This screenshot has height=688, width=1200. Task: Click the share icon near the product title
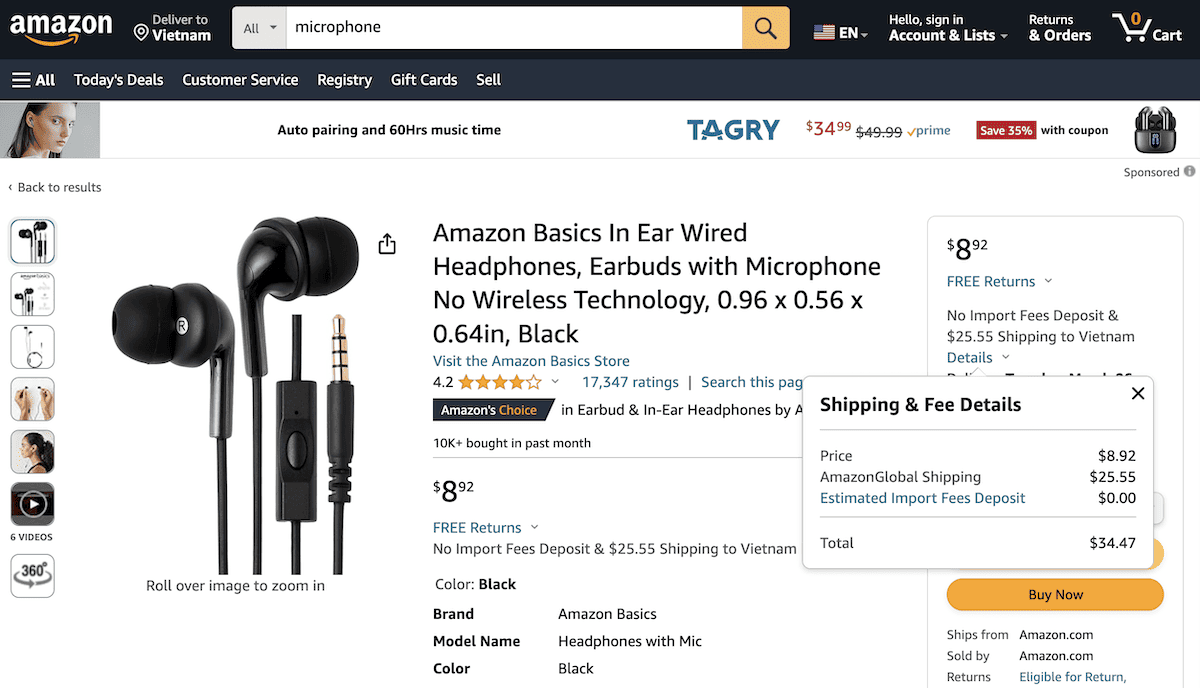[387, 242]
